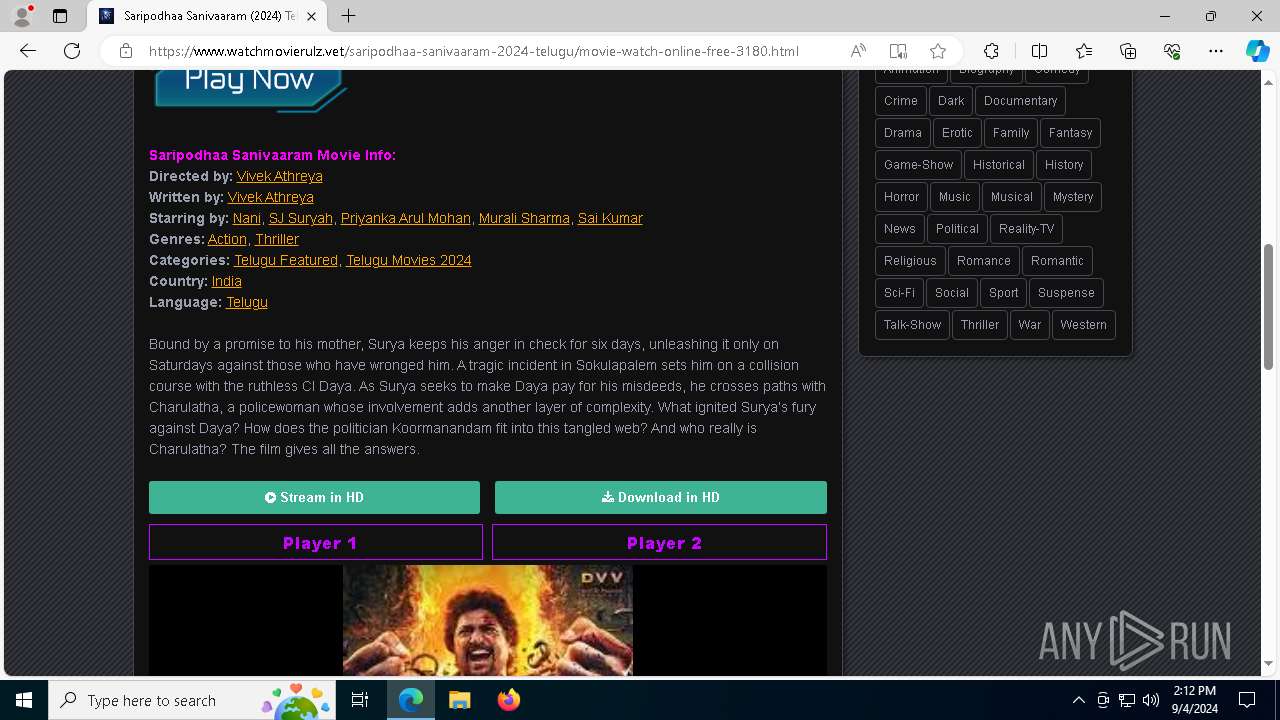This screenshot has width=1280, height=720.
Task: Open writer Vivek Athreya link
Action: [270, 197]
